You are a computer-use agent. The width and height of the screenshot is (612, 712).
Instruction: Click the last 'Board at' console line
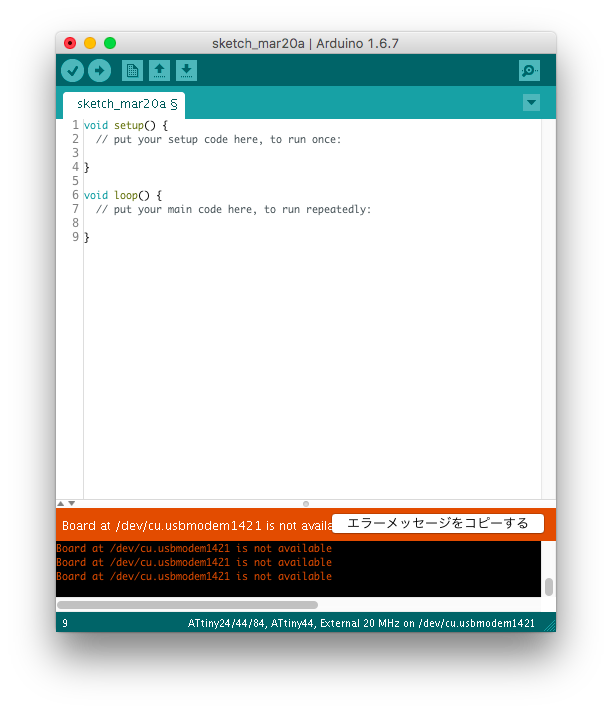click(x=194, y=576)
